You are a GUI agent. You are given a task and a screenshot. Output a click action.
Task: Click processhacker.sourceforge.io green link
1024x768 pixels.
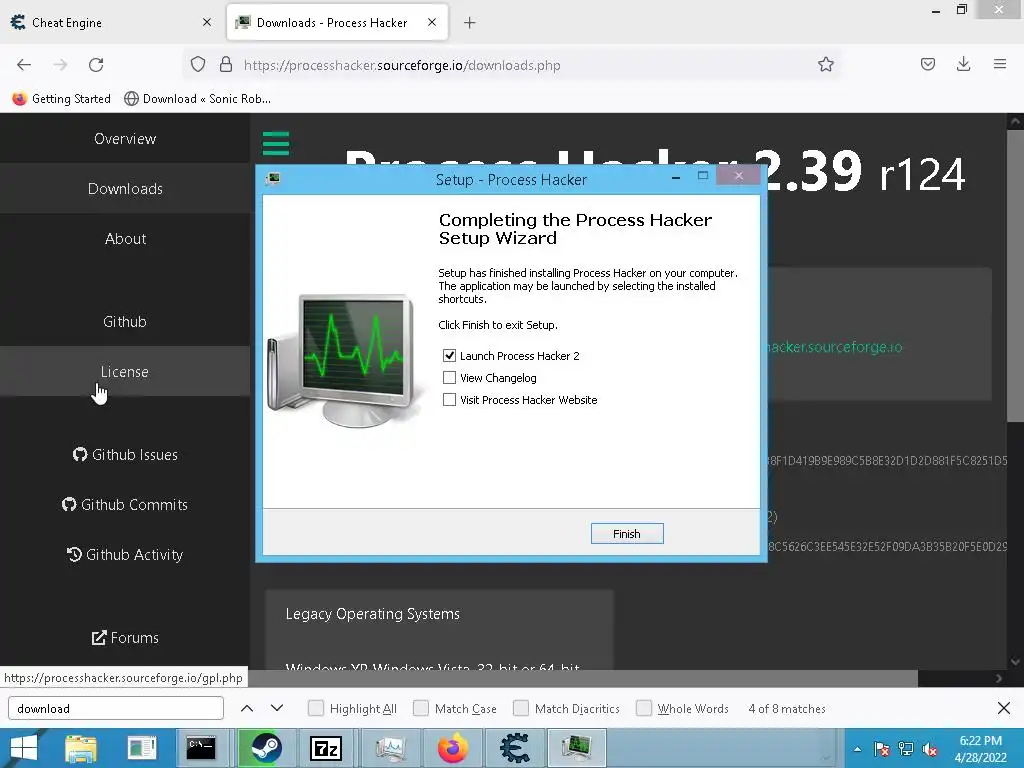835,347
